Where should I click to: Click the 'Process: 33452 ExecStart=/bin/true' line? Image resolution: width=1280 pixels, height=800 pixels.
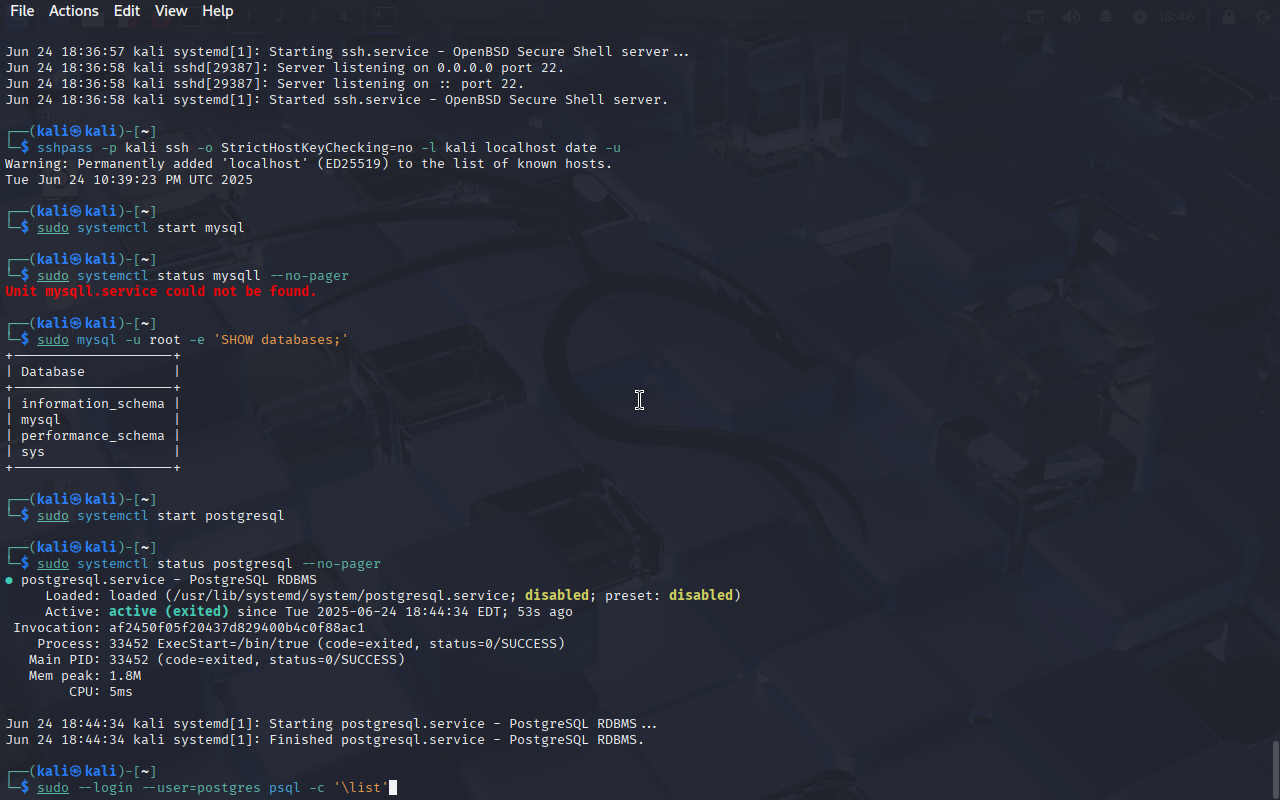[x=301, y=643]
